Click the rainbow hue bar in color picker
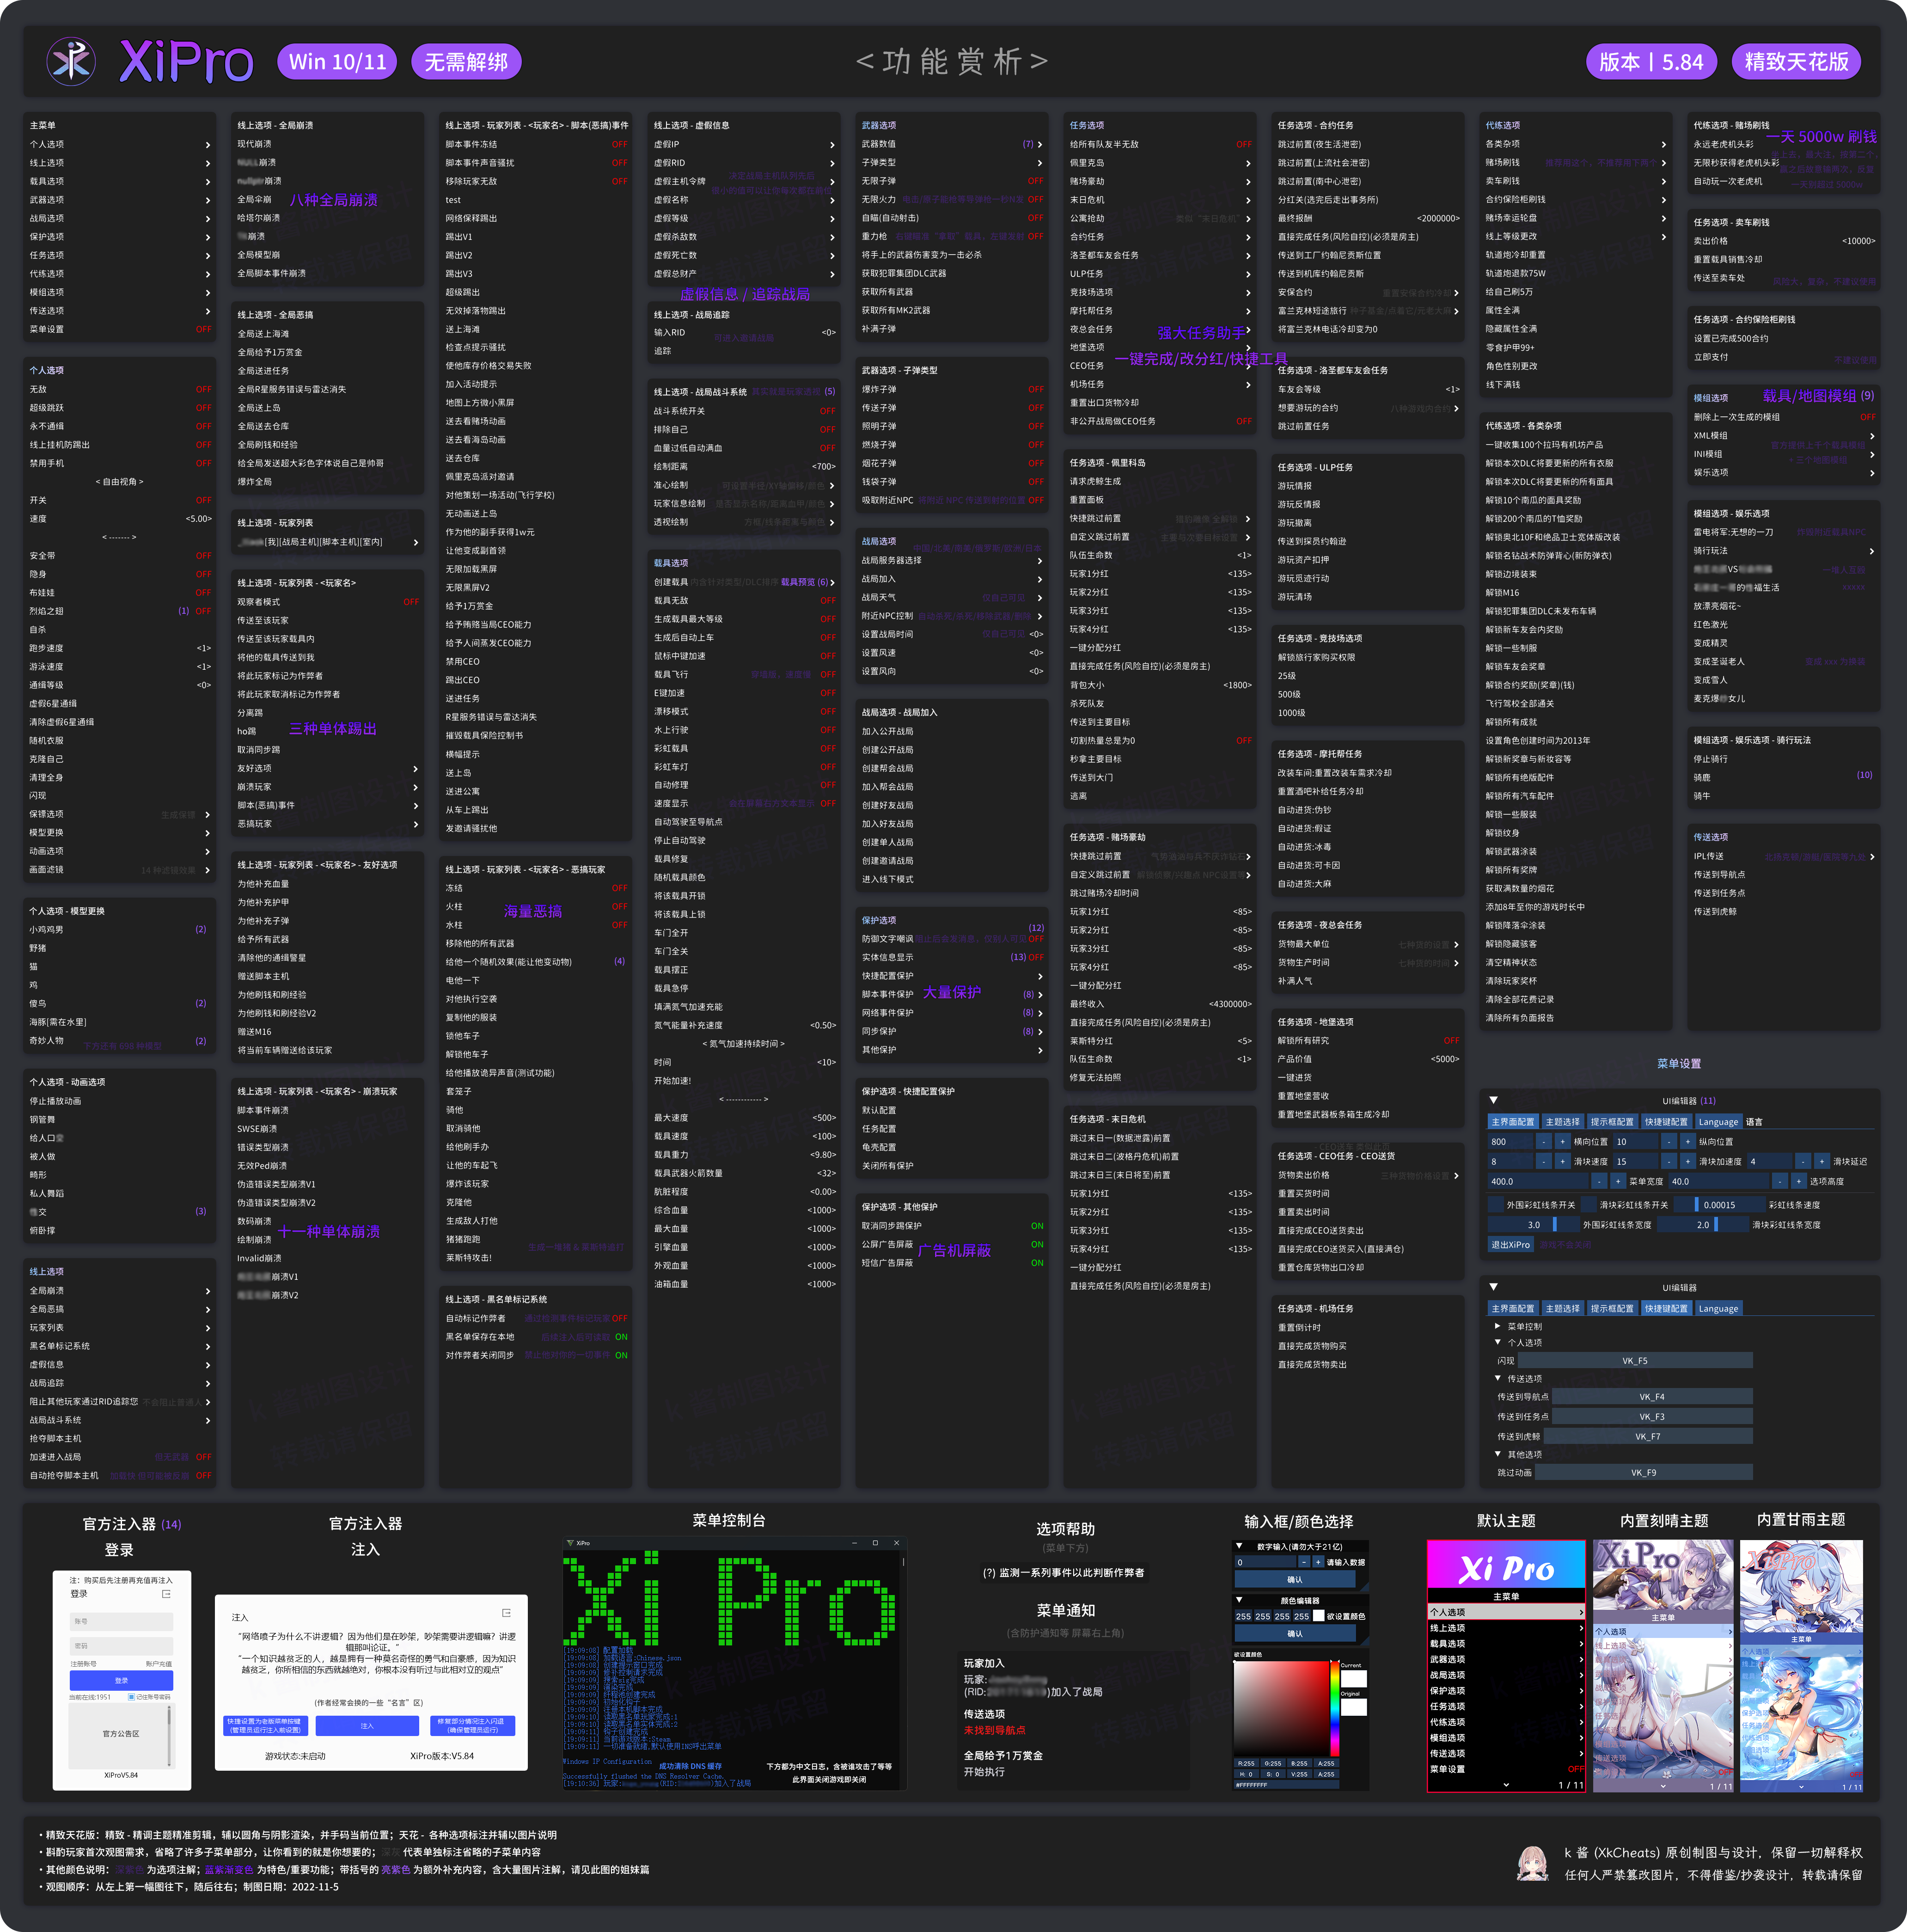This screenshot has width=1907, height=1932. [x=1334, y=1710]
